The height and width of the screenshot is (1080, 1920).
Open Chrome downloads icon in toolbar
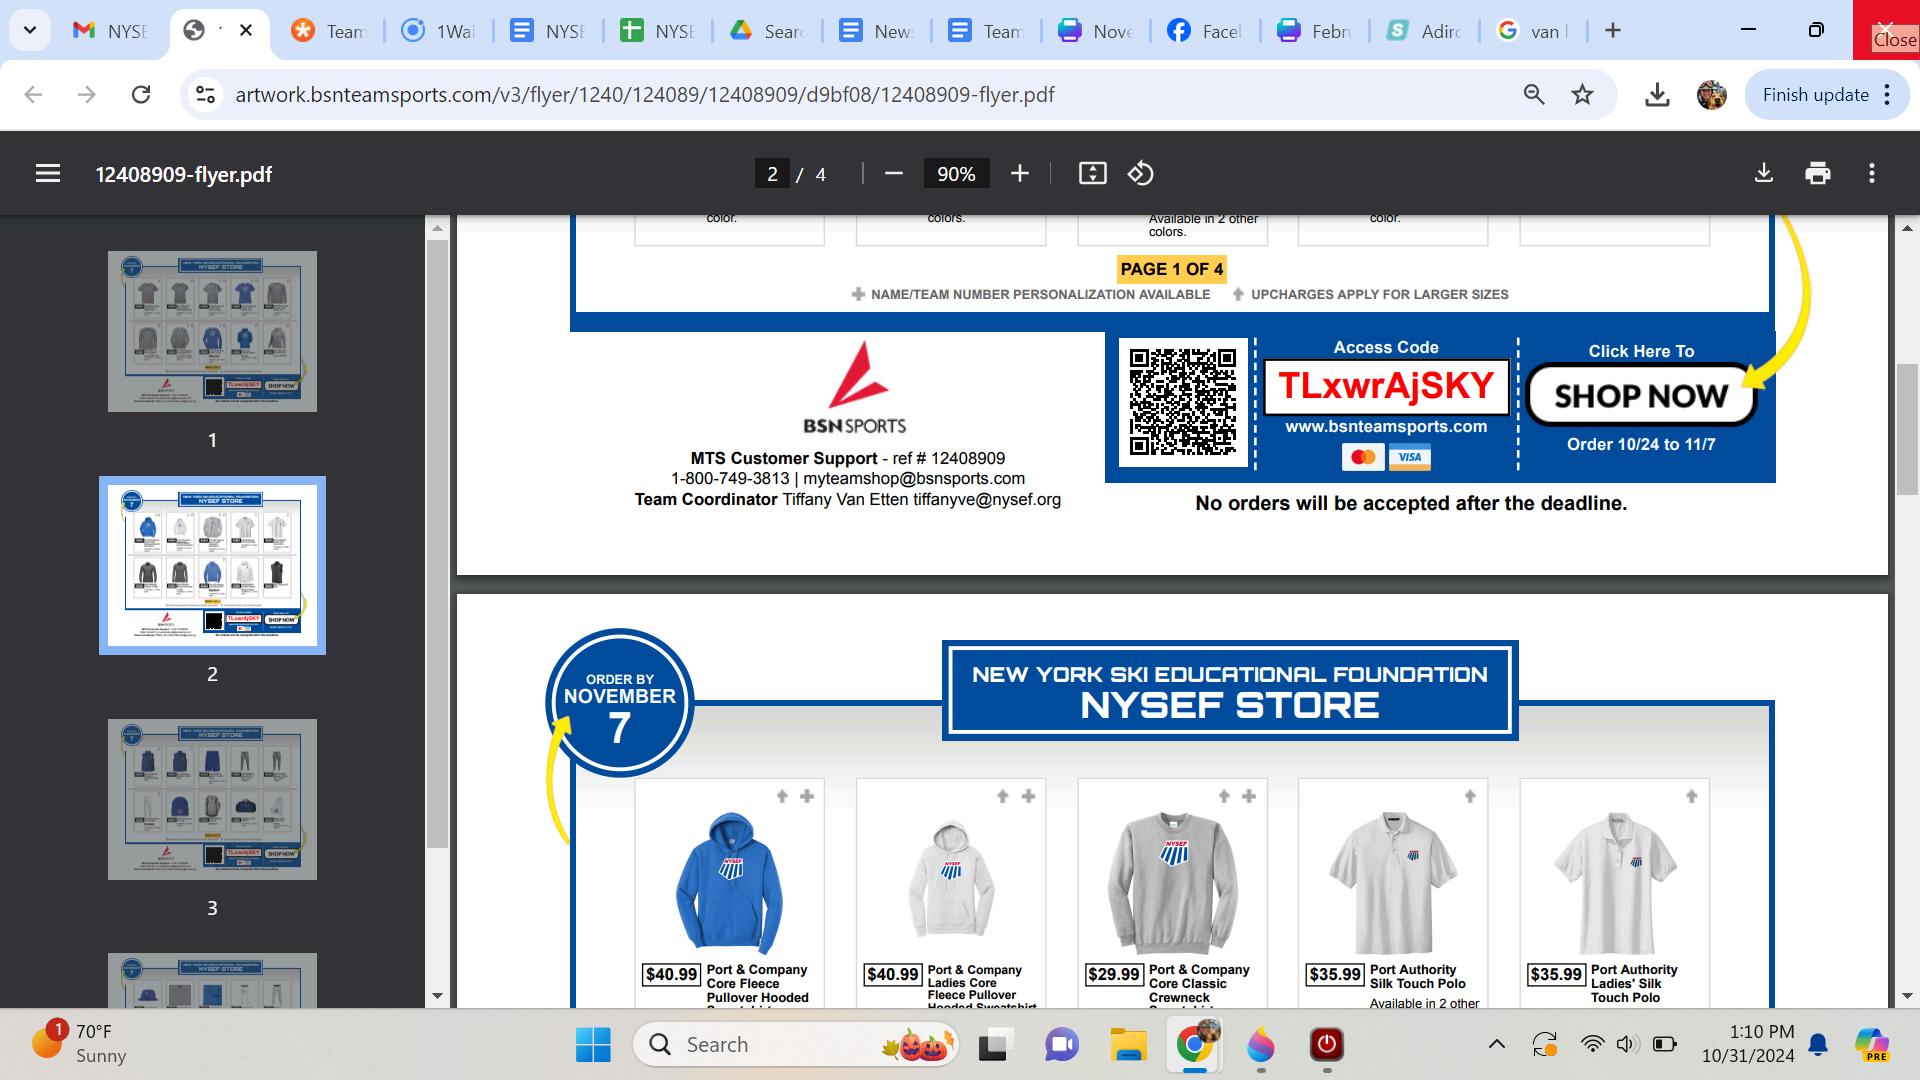tap(1657, 95)
